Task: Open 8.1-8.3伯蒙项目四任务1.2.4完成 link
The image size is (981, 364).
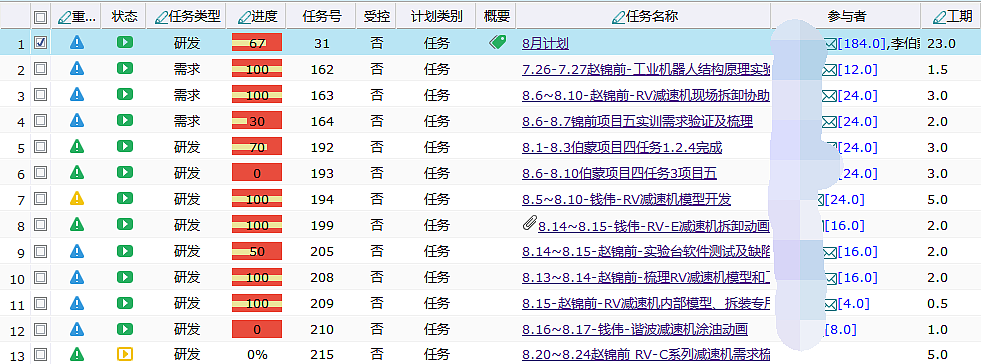Action: [x=622, y=148]
